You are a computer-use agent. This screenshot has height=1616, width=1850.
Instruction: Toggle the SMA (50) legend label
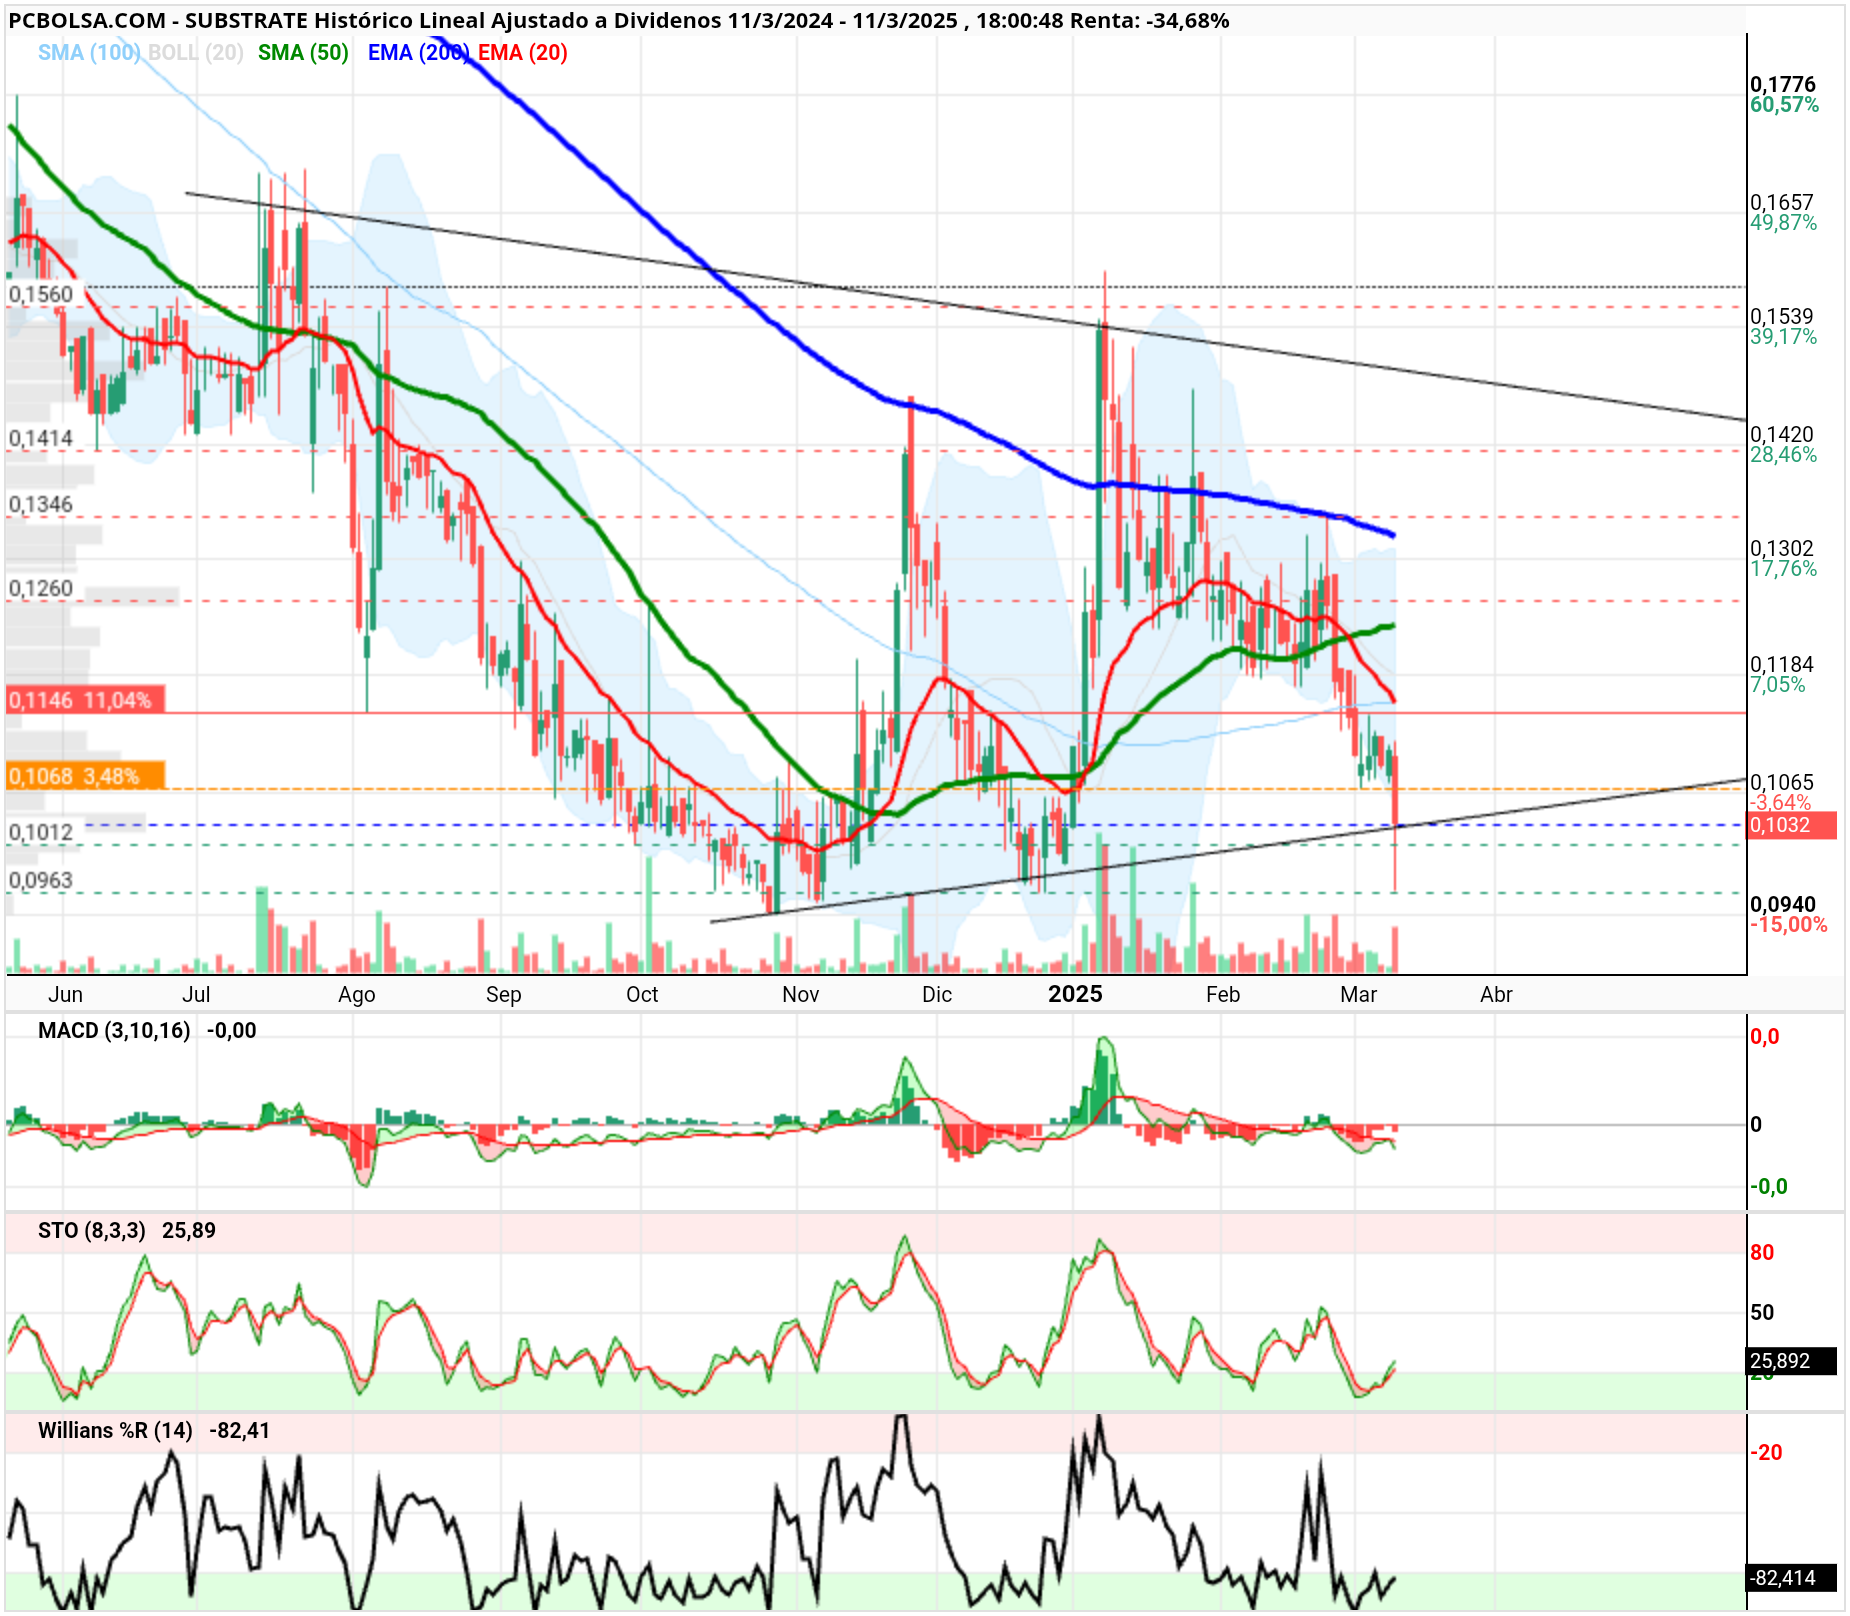pyautogui.click(x=303, y=53)
